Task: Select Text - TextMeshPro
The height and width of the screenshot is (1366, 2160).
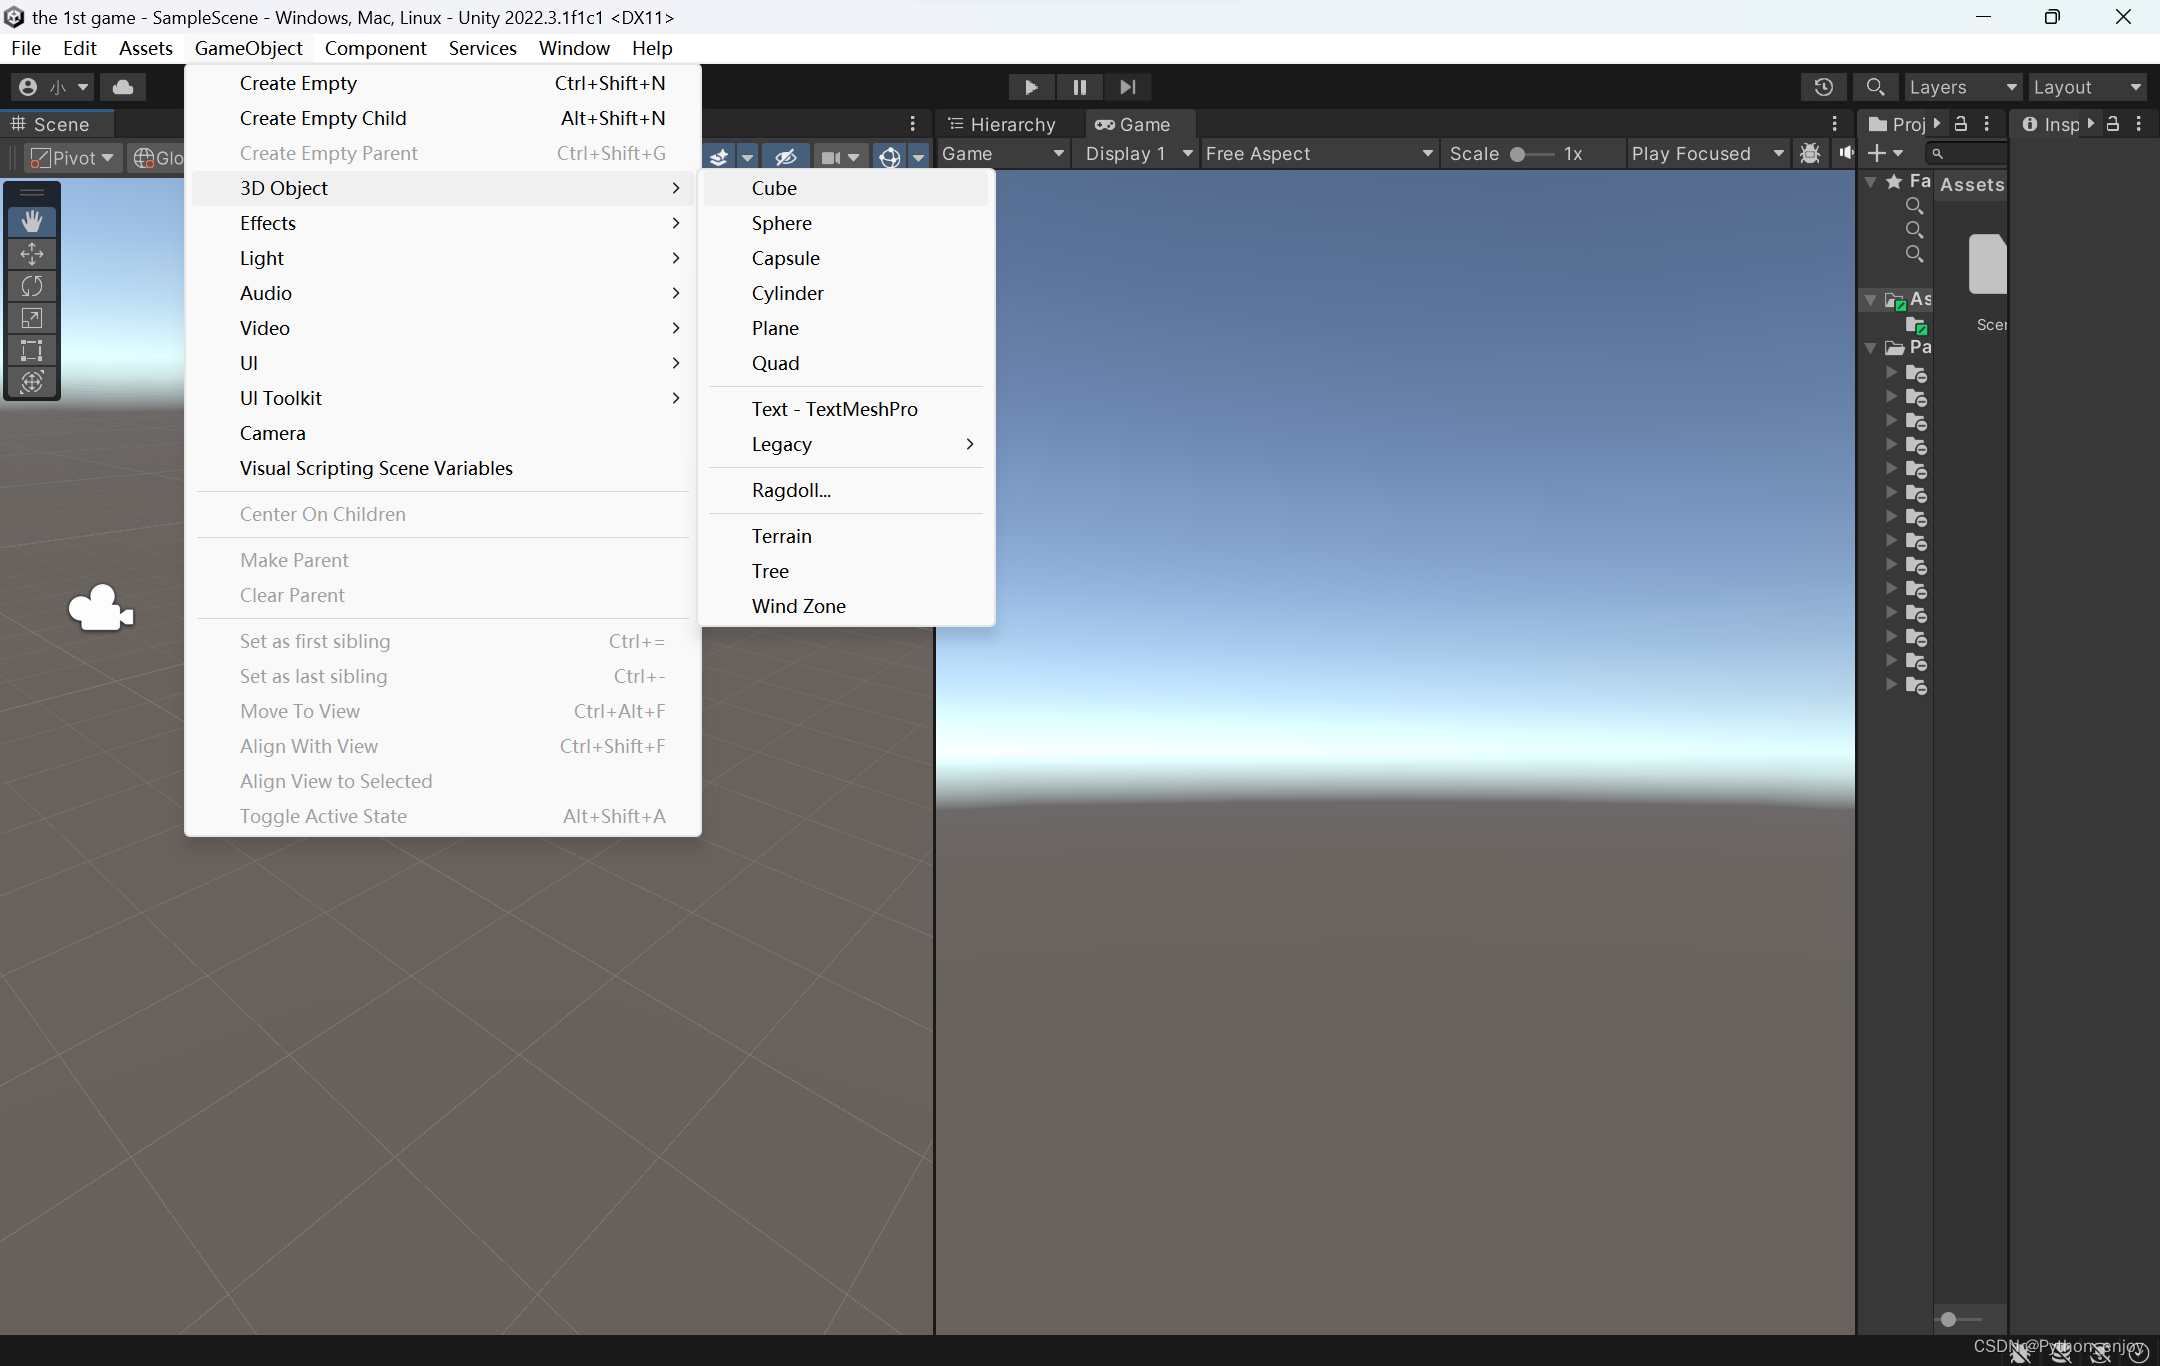Action: 846,409
